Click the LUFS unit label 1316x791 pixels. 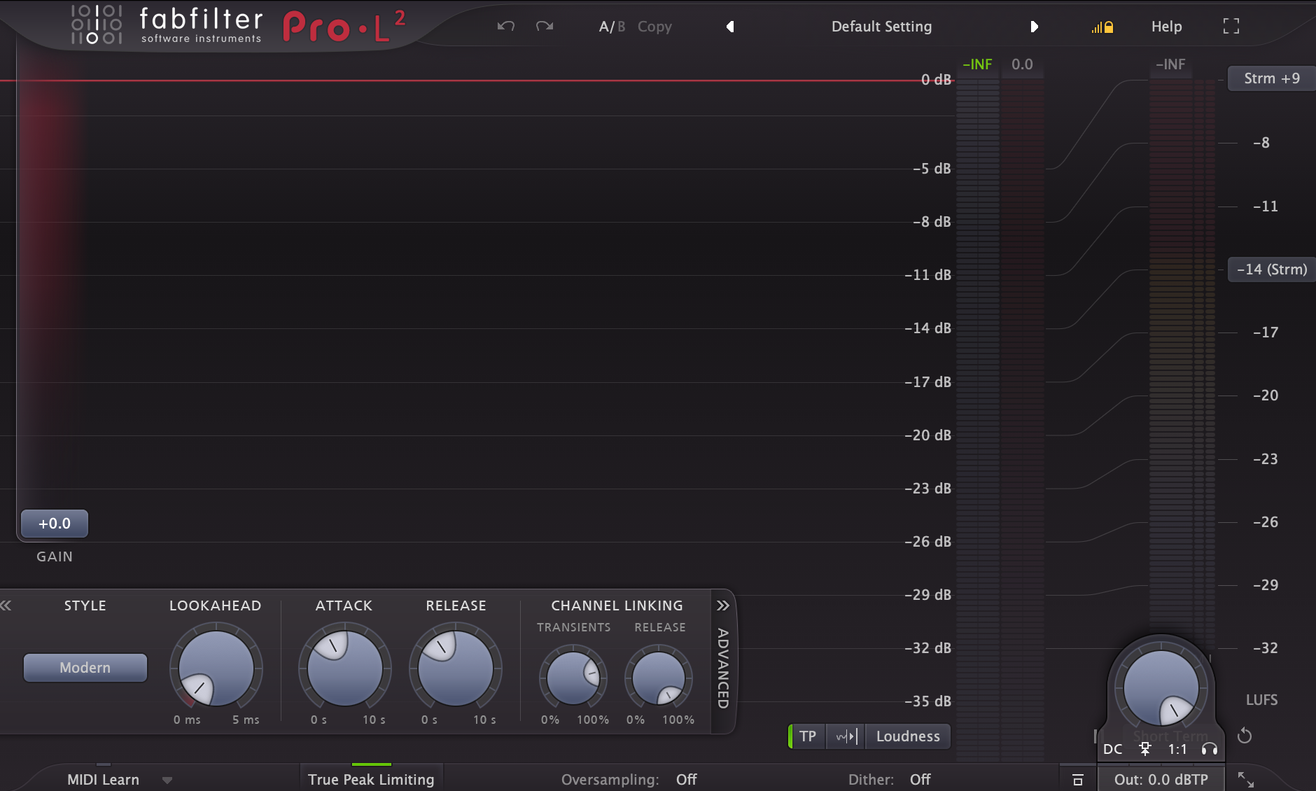[1262, 700]
